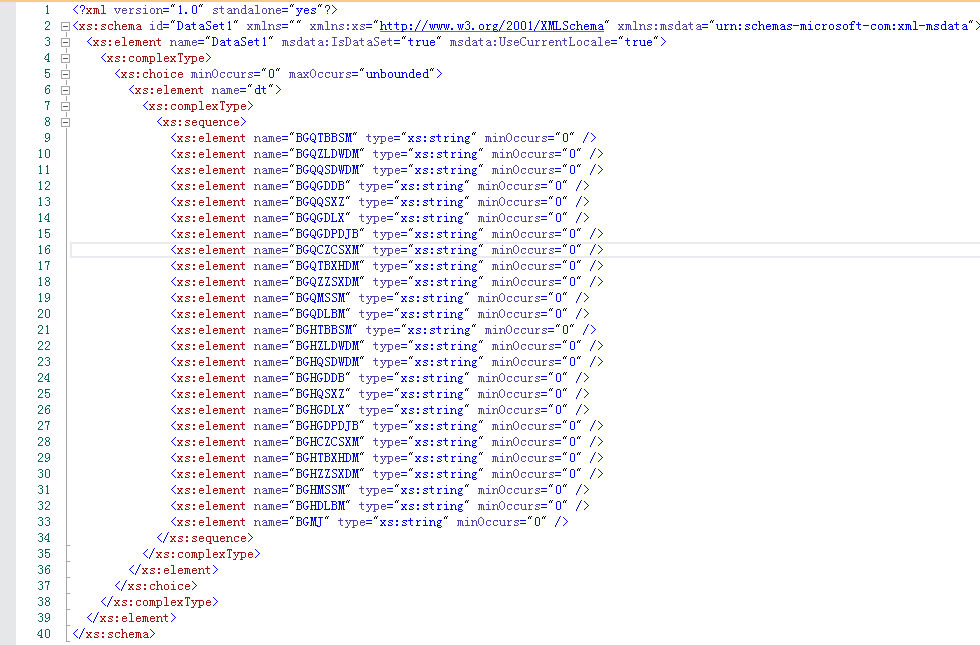Click the BGQQSDWDM element name
Image resolution: width=980 pixels, height=645 pixels.
point(328,170)
